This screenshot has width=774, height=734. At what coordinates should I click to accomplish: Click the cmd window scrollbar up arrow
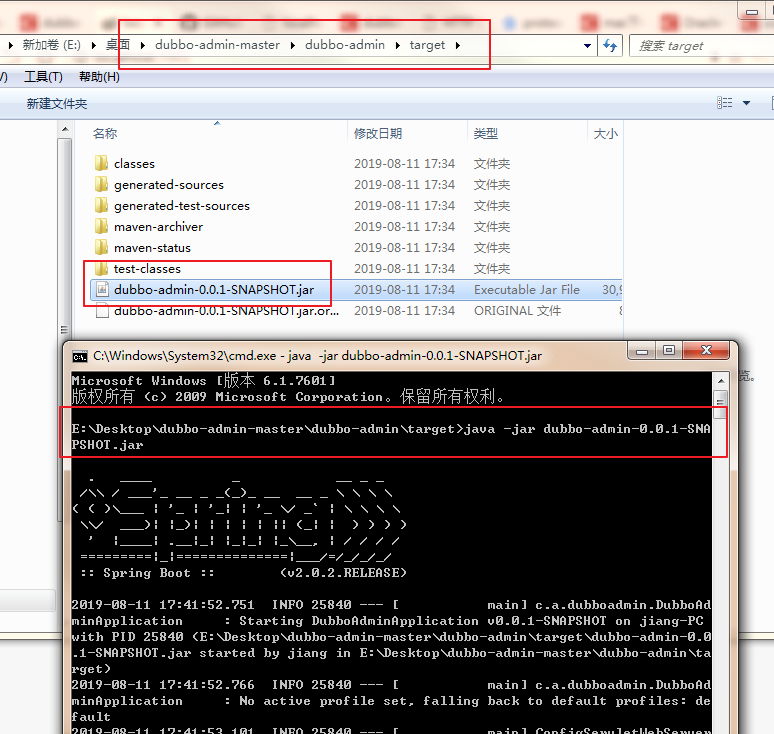721,381
